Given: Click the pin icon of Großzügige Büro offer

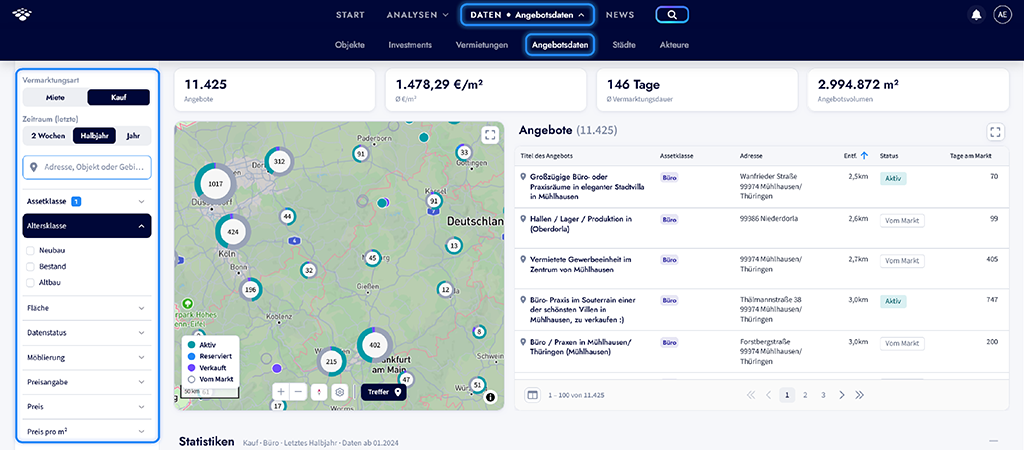Looking at the screenshot, I should [523, 176].
